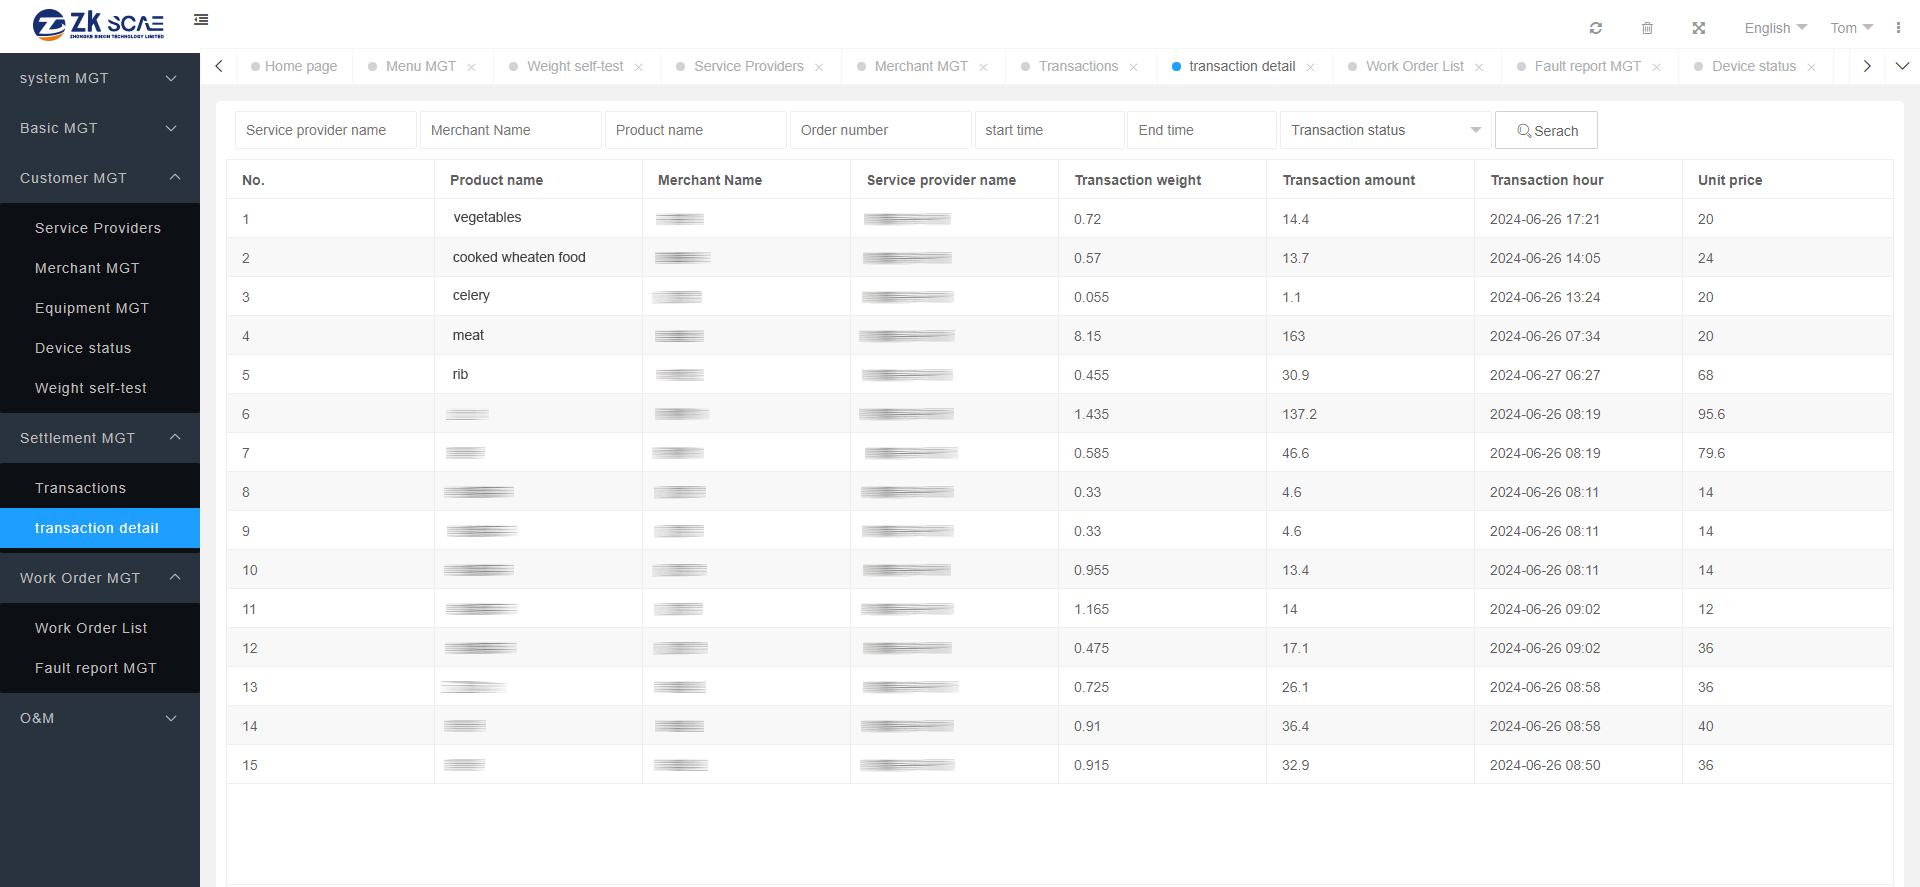
Task: Open the Tom user dropdown
Action: coord(1851,28)
